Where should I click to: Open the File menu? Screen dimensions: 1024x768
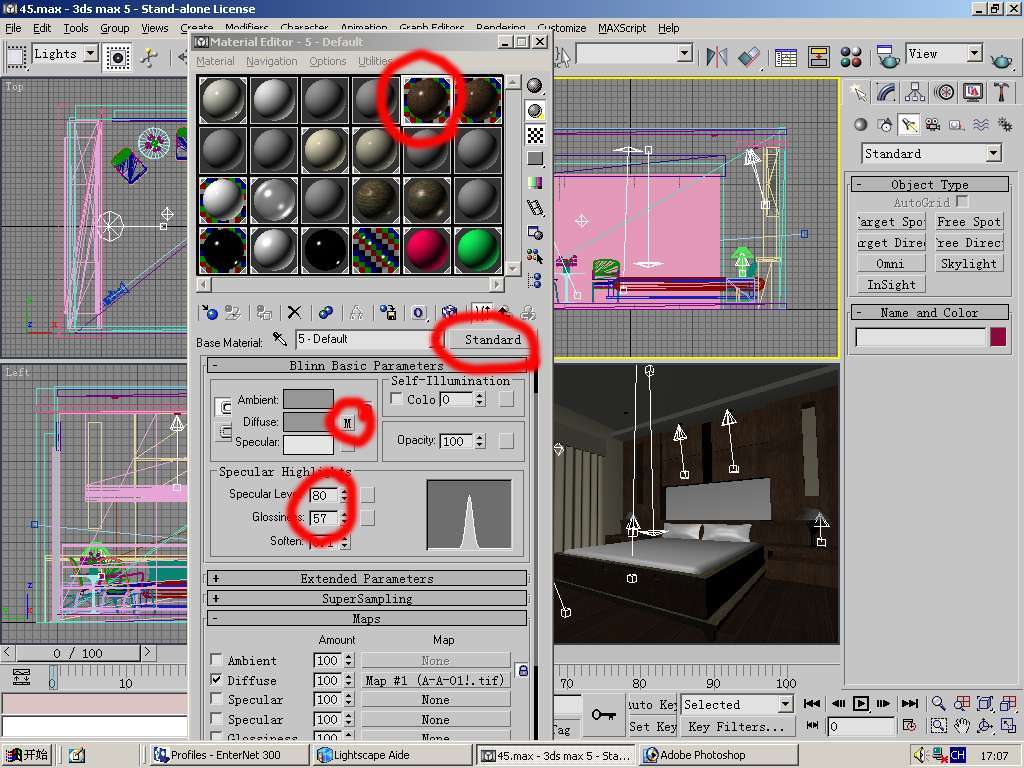tap(13, 28)
